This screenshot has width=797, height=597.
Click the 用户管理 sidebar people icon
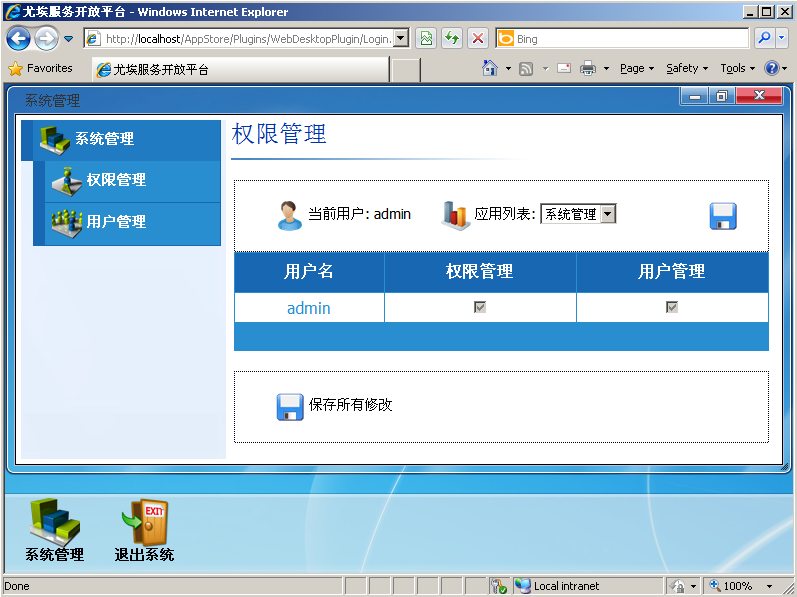(67, 224)
